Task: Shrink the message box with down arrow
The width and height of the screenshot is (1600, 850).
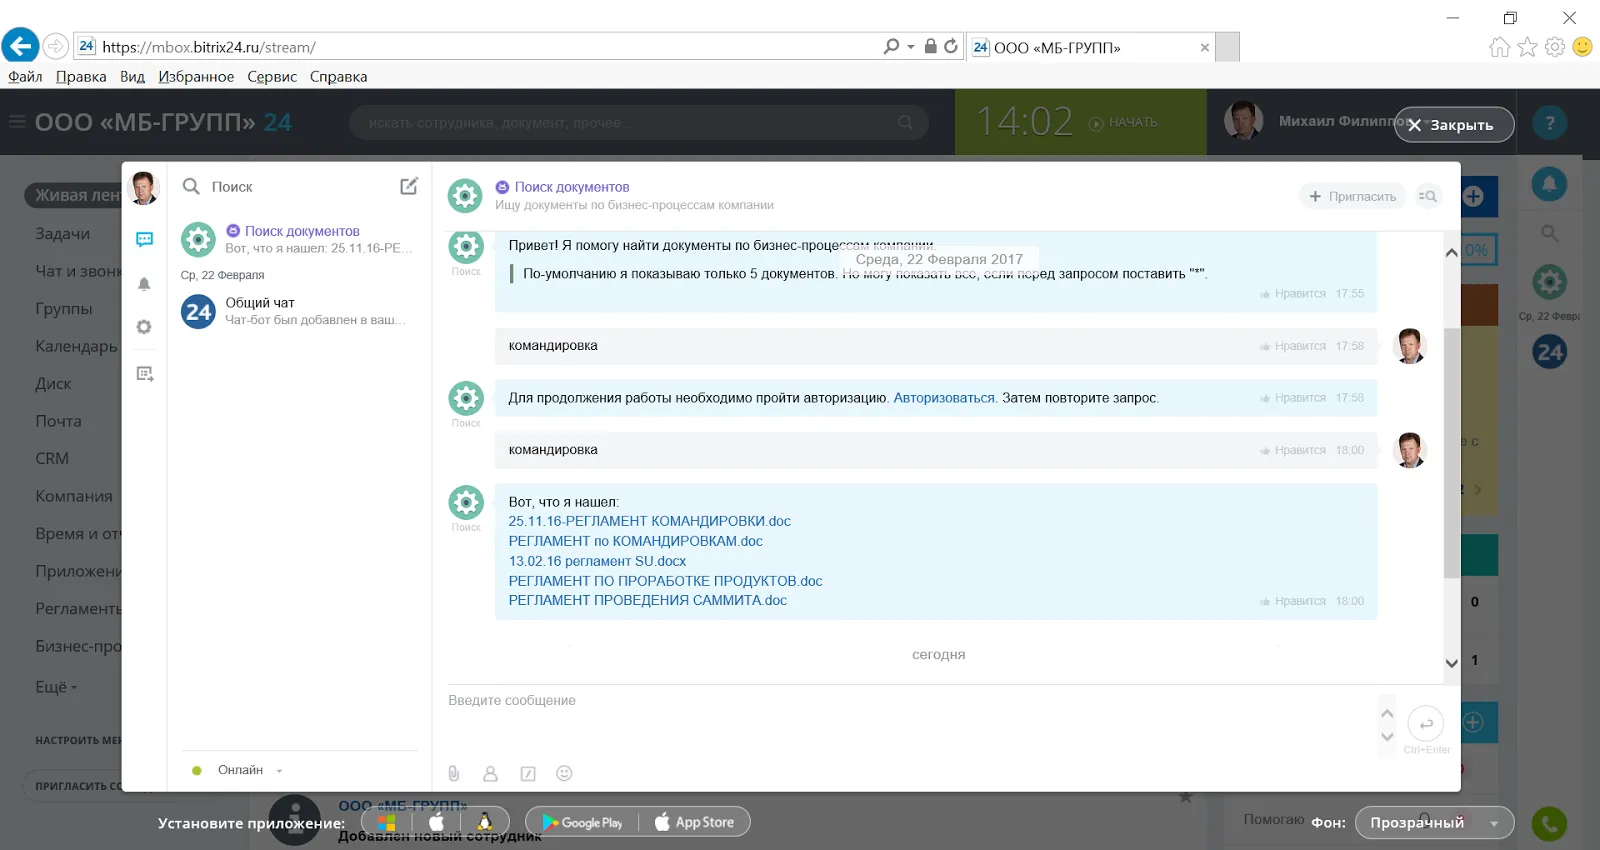Action: [1387, 737]
